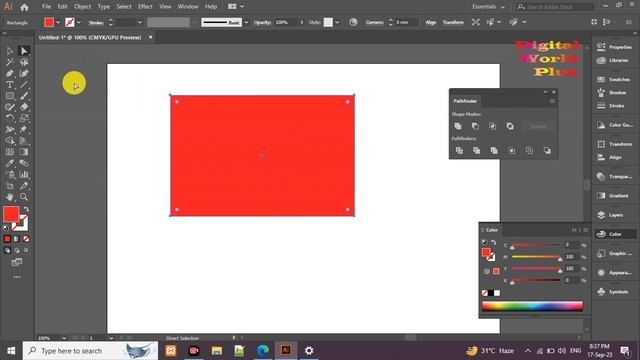Select the Direct Selection tool
Image resolution: width=640 pixels, height=360 pixels.
(x=24, y=51)
